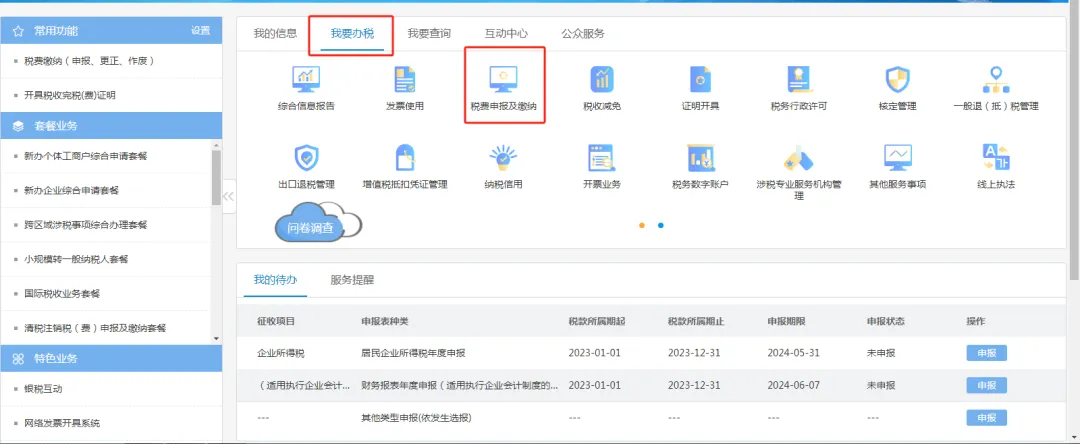Collapse the left sidebar with the arrow handle
Screen dimensions: 1080x444
tap(229, 195)
